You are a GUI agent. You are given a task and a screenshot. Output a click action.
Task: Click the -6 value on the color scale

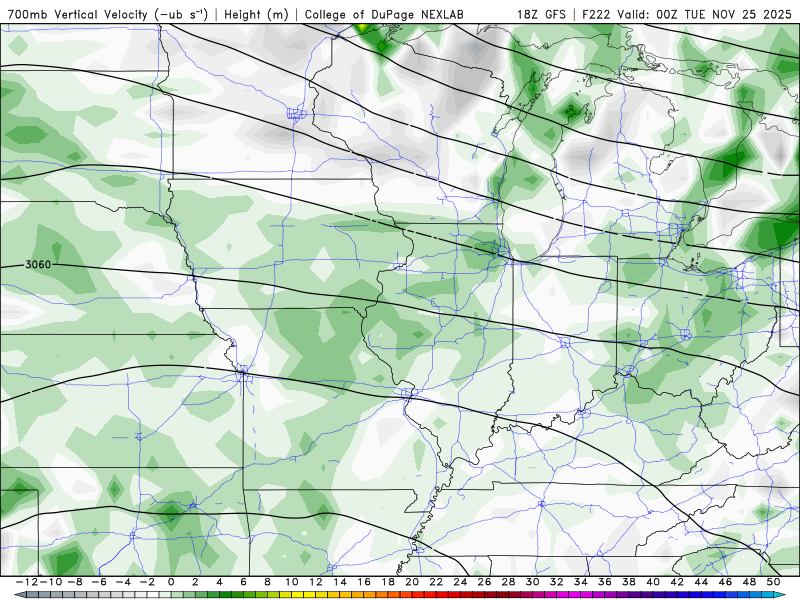click(x=99, y=582)
